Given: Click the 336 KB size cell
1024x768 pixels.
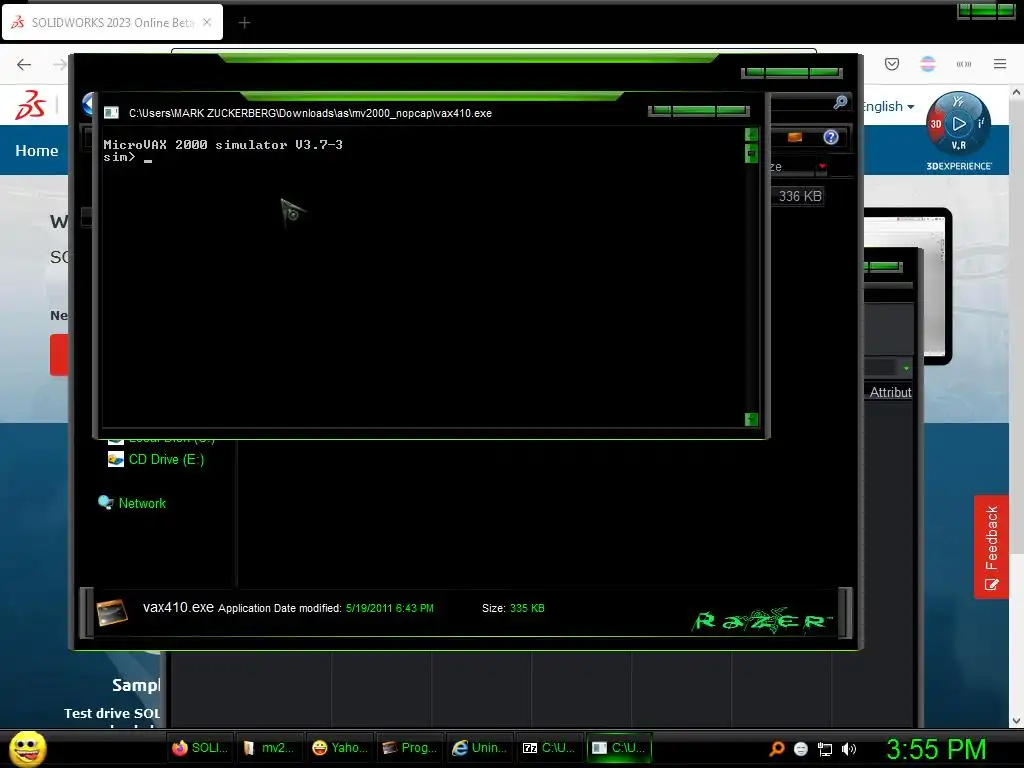Looking at the screenshot, I should (x=799, y=196).
